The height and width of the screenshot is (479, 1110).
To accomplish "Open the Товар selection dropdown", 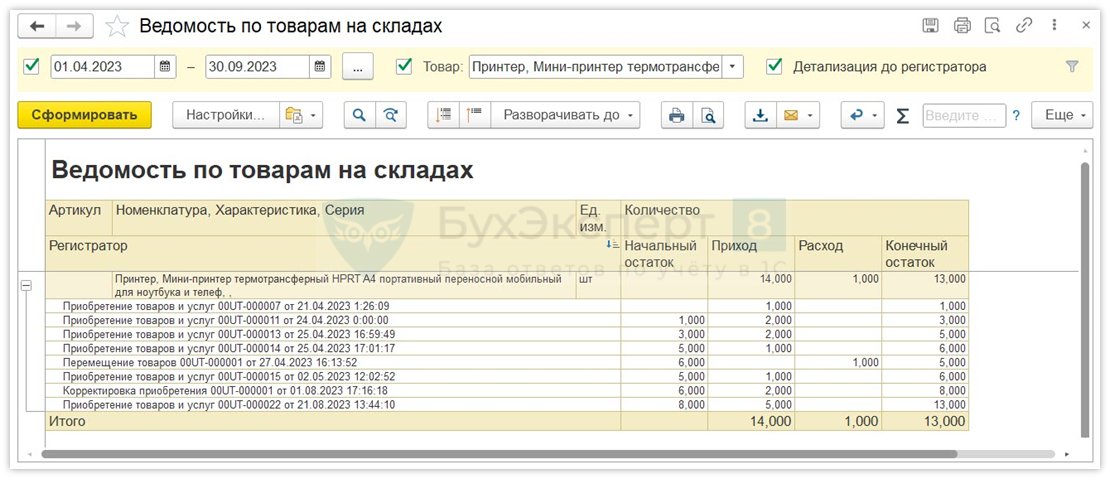I will [x=733, y=67].
